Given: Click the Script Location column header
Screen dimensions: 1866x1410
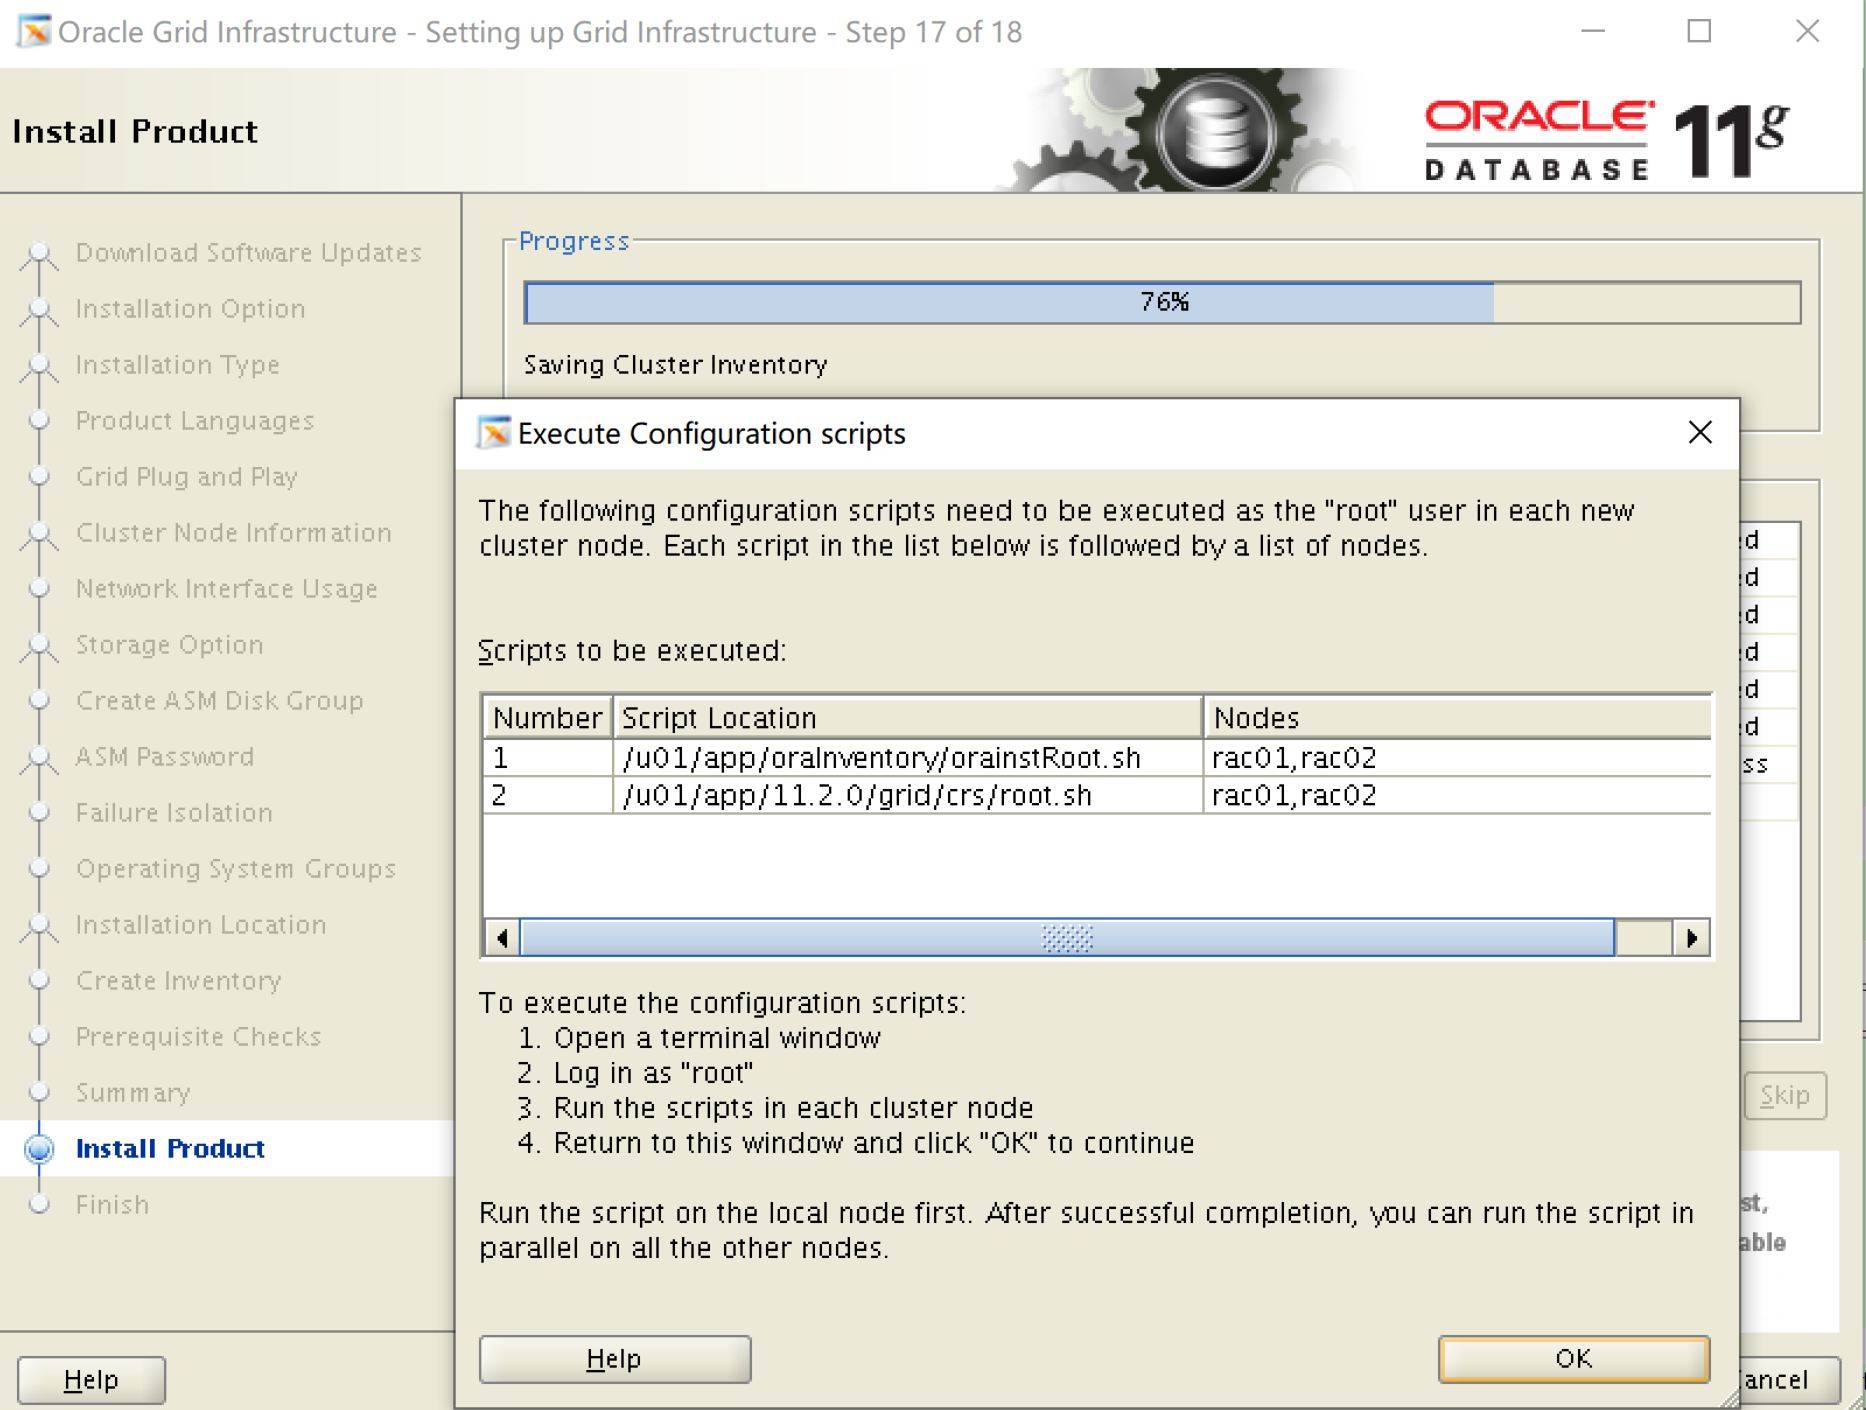Looking at the screenshot, I should (907, 718).
